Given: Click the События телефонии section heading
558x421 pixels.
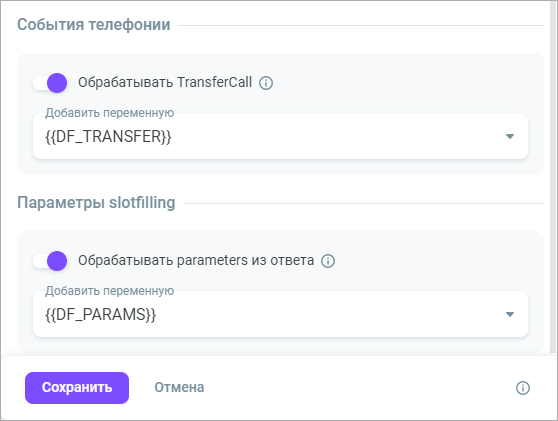Looking at the screenshot, I should (94, 25).
